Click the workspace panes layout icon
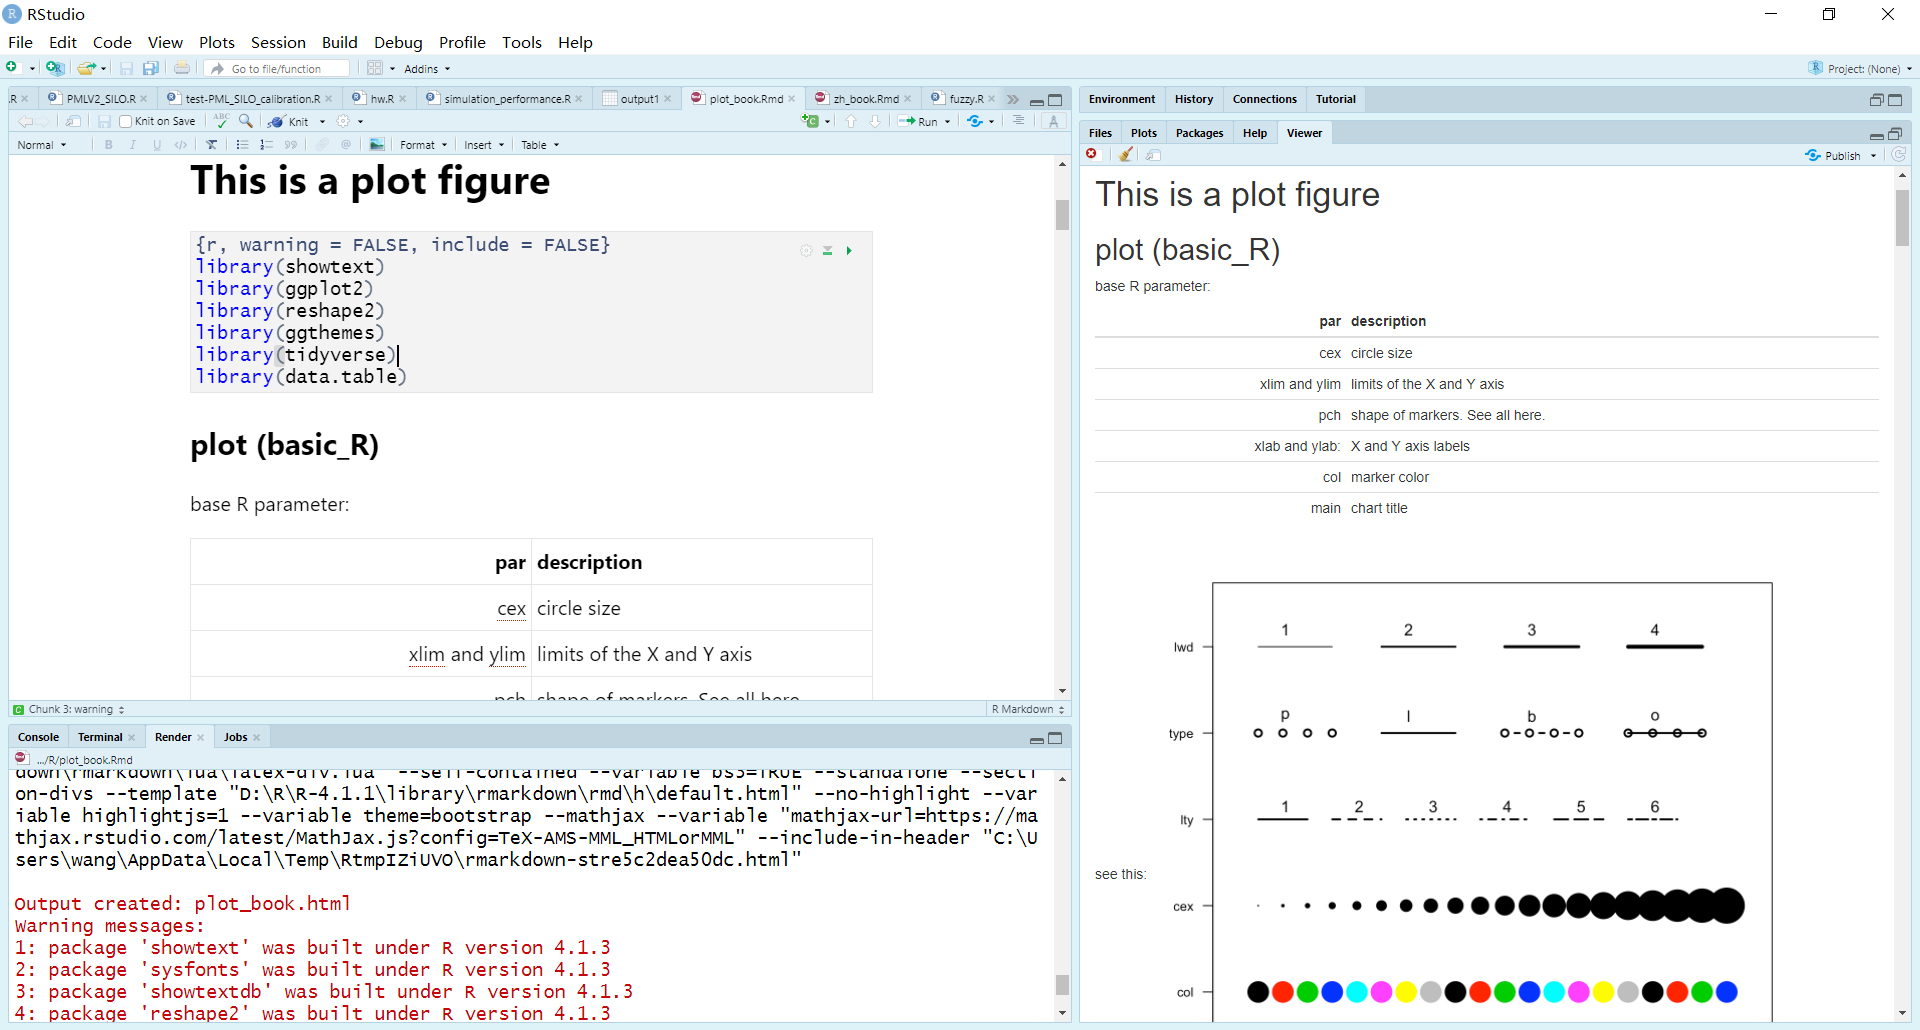This screenshot has width=1920, height=1030. click(x=374, y=68)
